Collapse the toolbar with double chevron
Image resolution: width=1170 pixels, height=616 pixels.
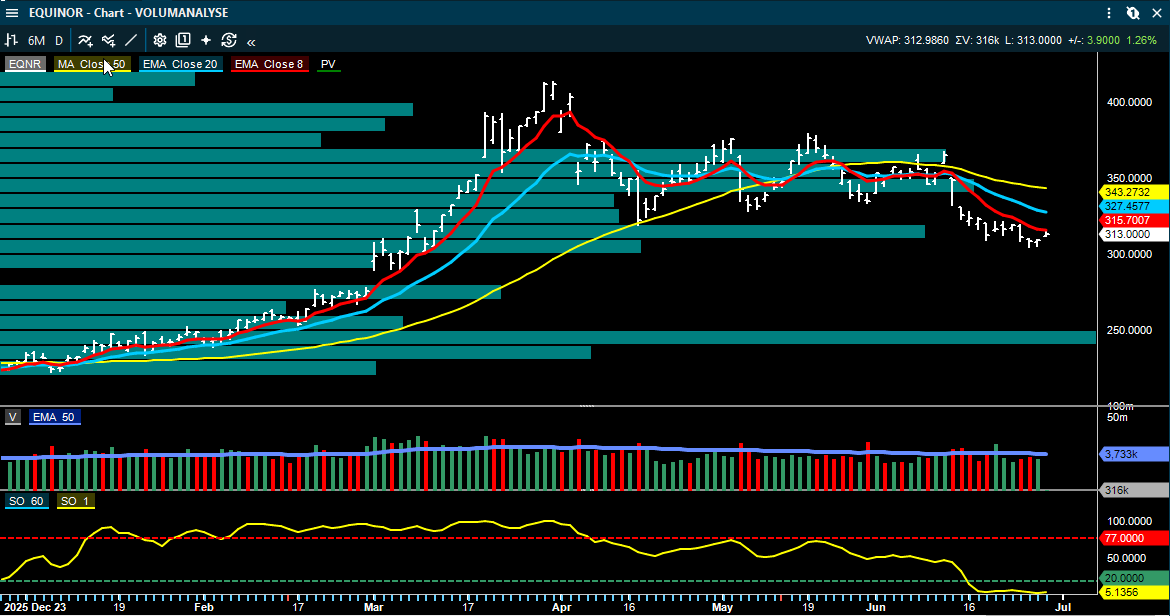pyautogui.click(x=251, y=42)
